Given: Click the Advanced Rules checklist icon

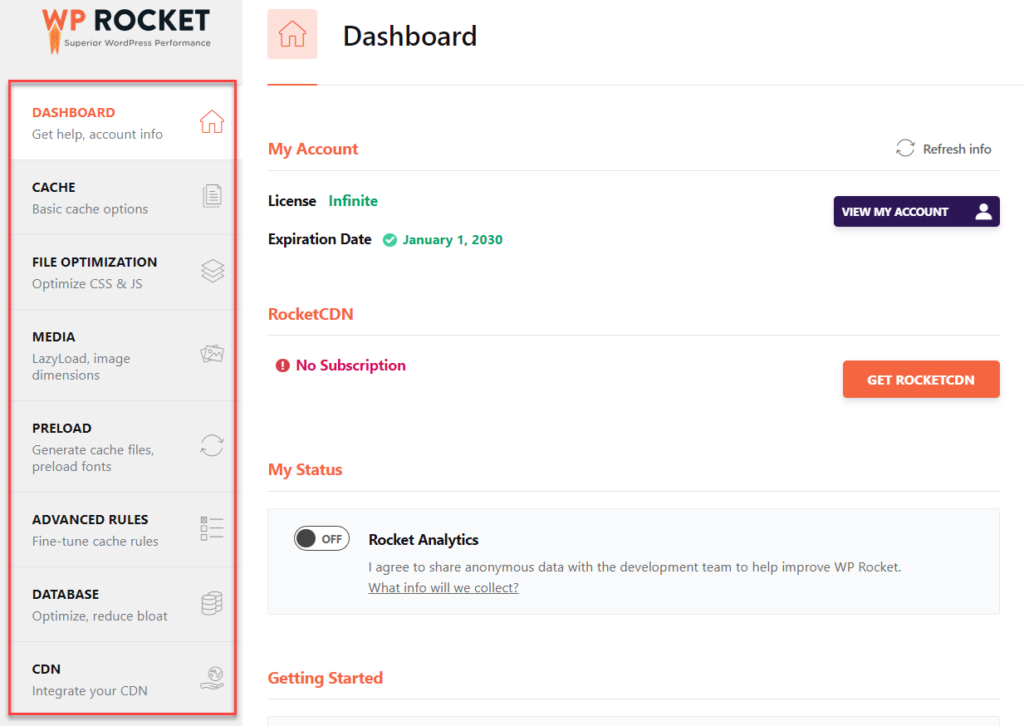Looking at the screenshot, I should pyautogui.click(x=212, y=528).
